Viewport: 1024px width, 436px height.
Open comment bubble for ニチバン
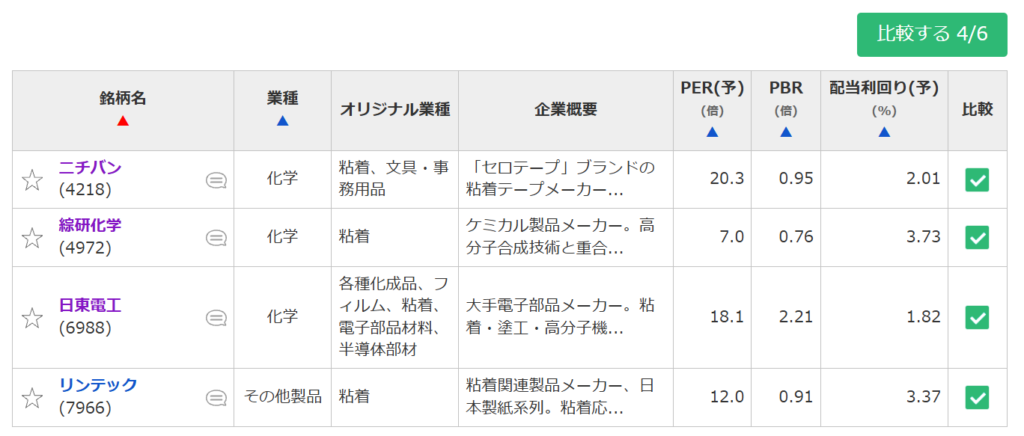point(216,180)
